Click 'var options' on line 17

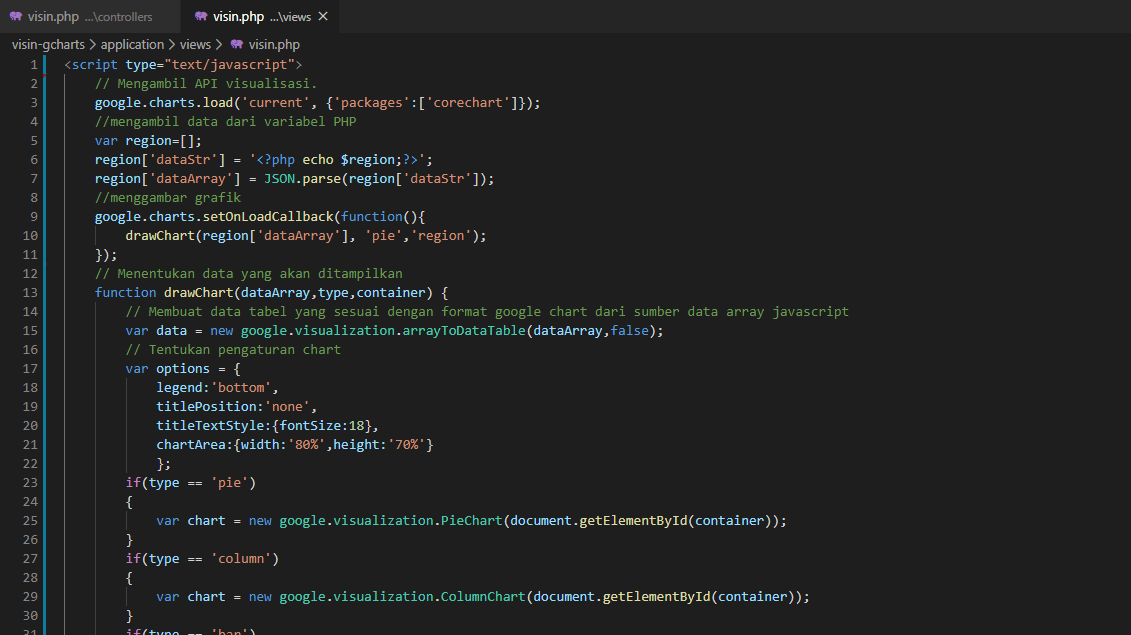point(167,369)
